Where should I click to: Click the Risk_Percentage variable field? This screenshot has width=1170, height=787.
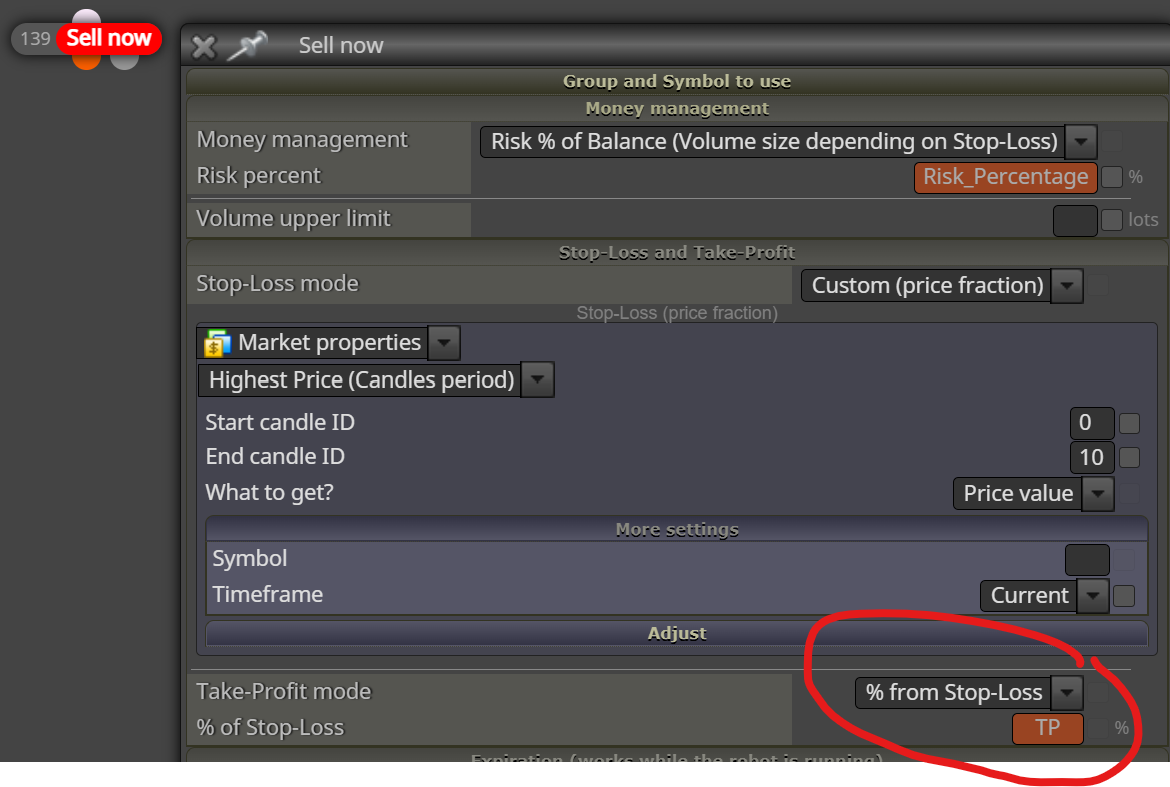pyautogui.click(x=1005, y=177)
